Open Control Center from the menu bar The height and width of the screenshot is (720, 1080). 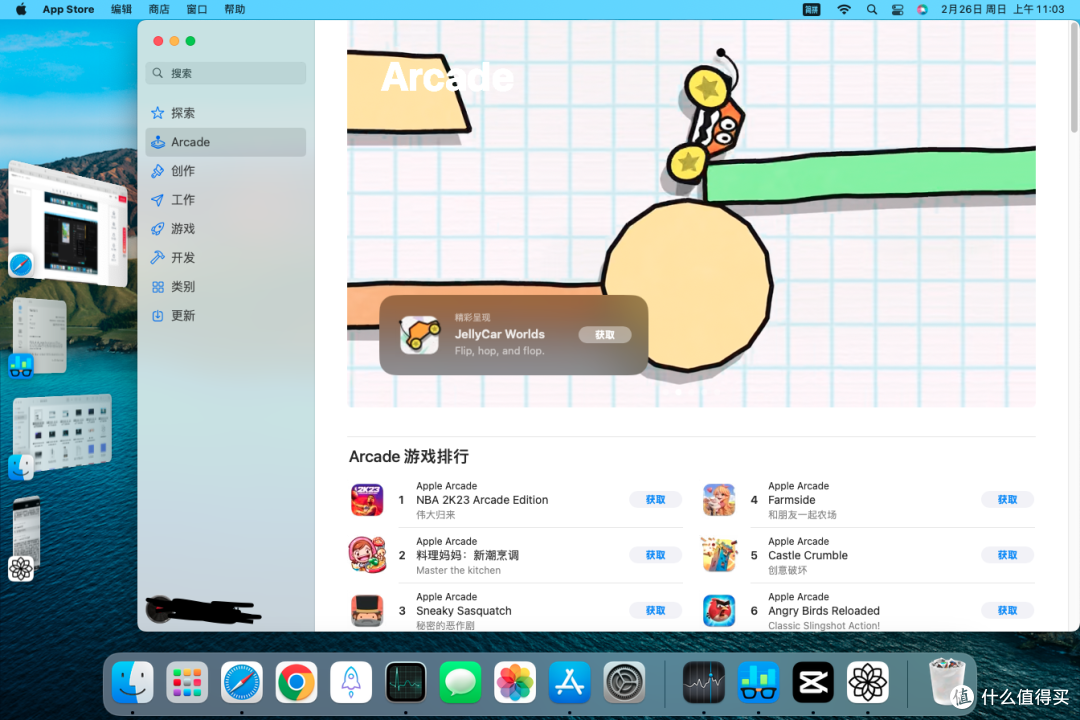(x=897, y=10)
